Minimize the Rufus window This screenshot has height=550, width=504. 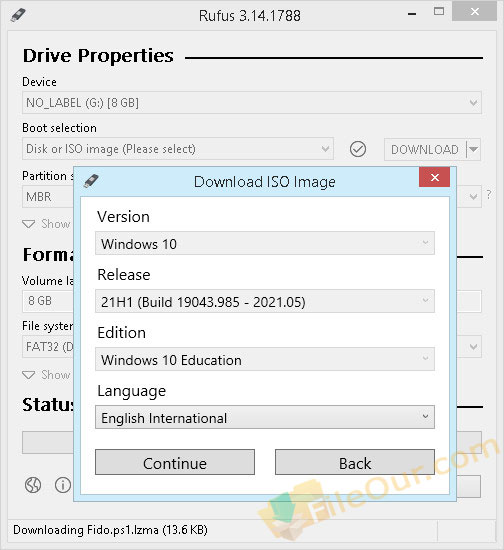[412, 14]
